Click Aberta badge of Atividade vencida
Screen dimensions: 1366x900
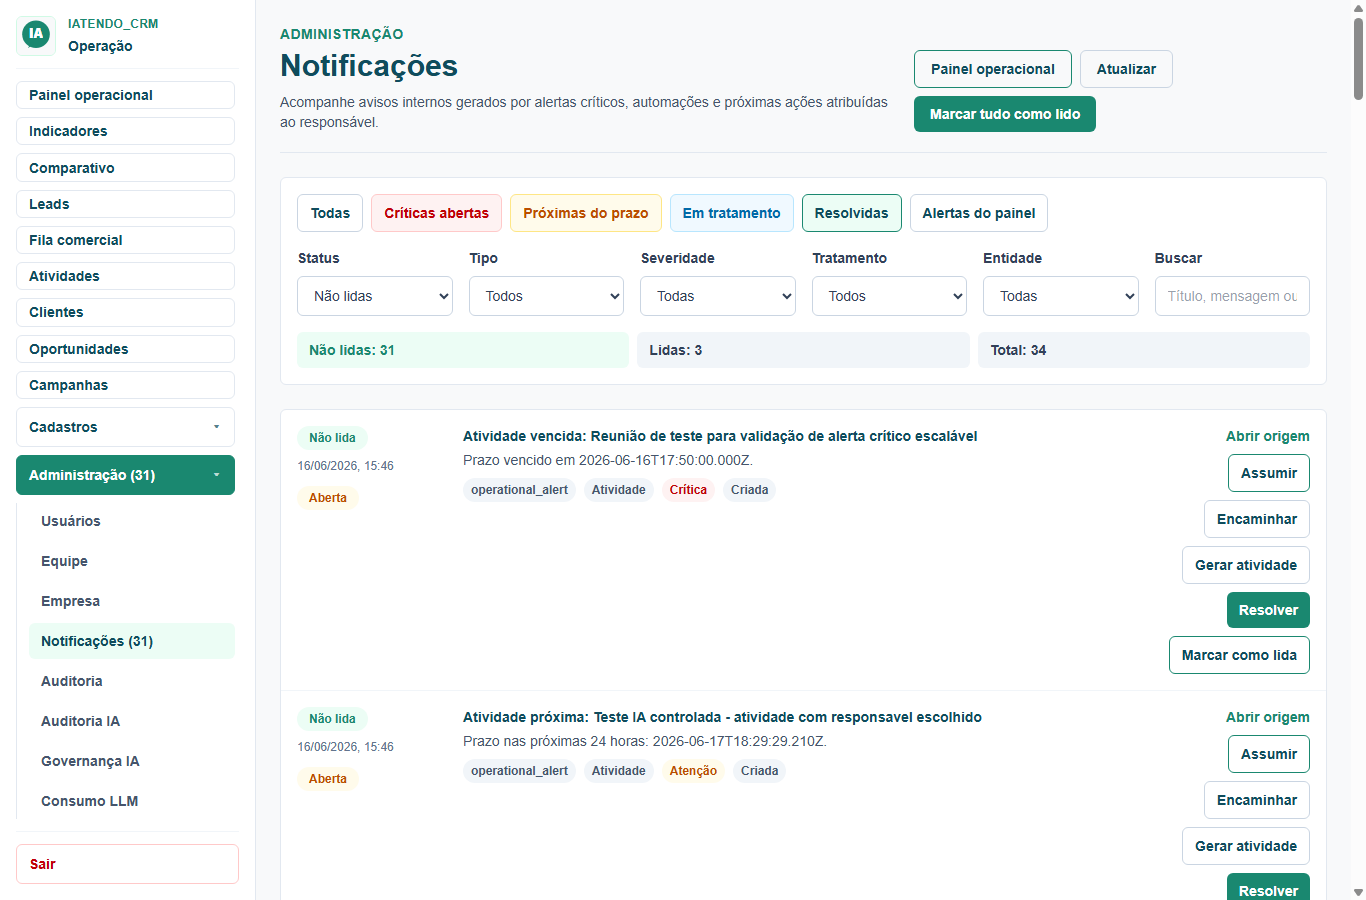coord(328,498)
